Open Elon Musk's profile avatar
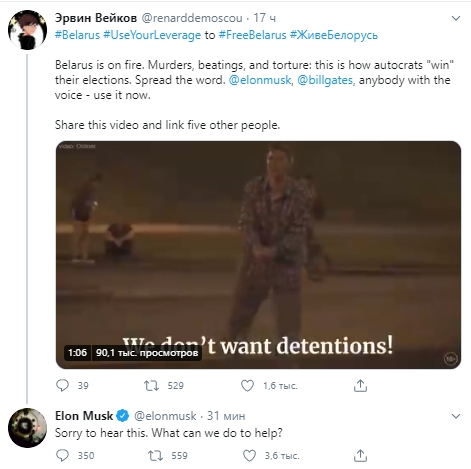Viewport: 471px width, 469px height. tap(27, 428)
